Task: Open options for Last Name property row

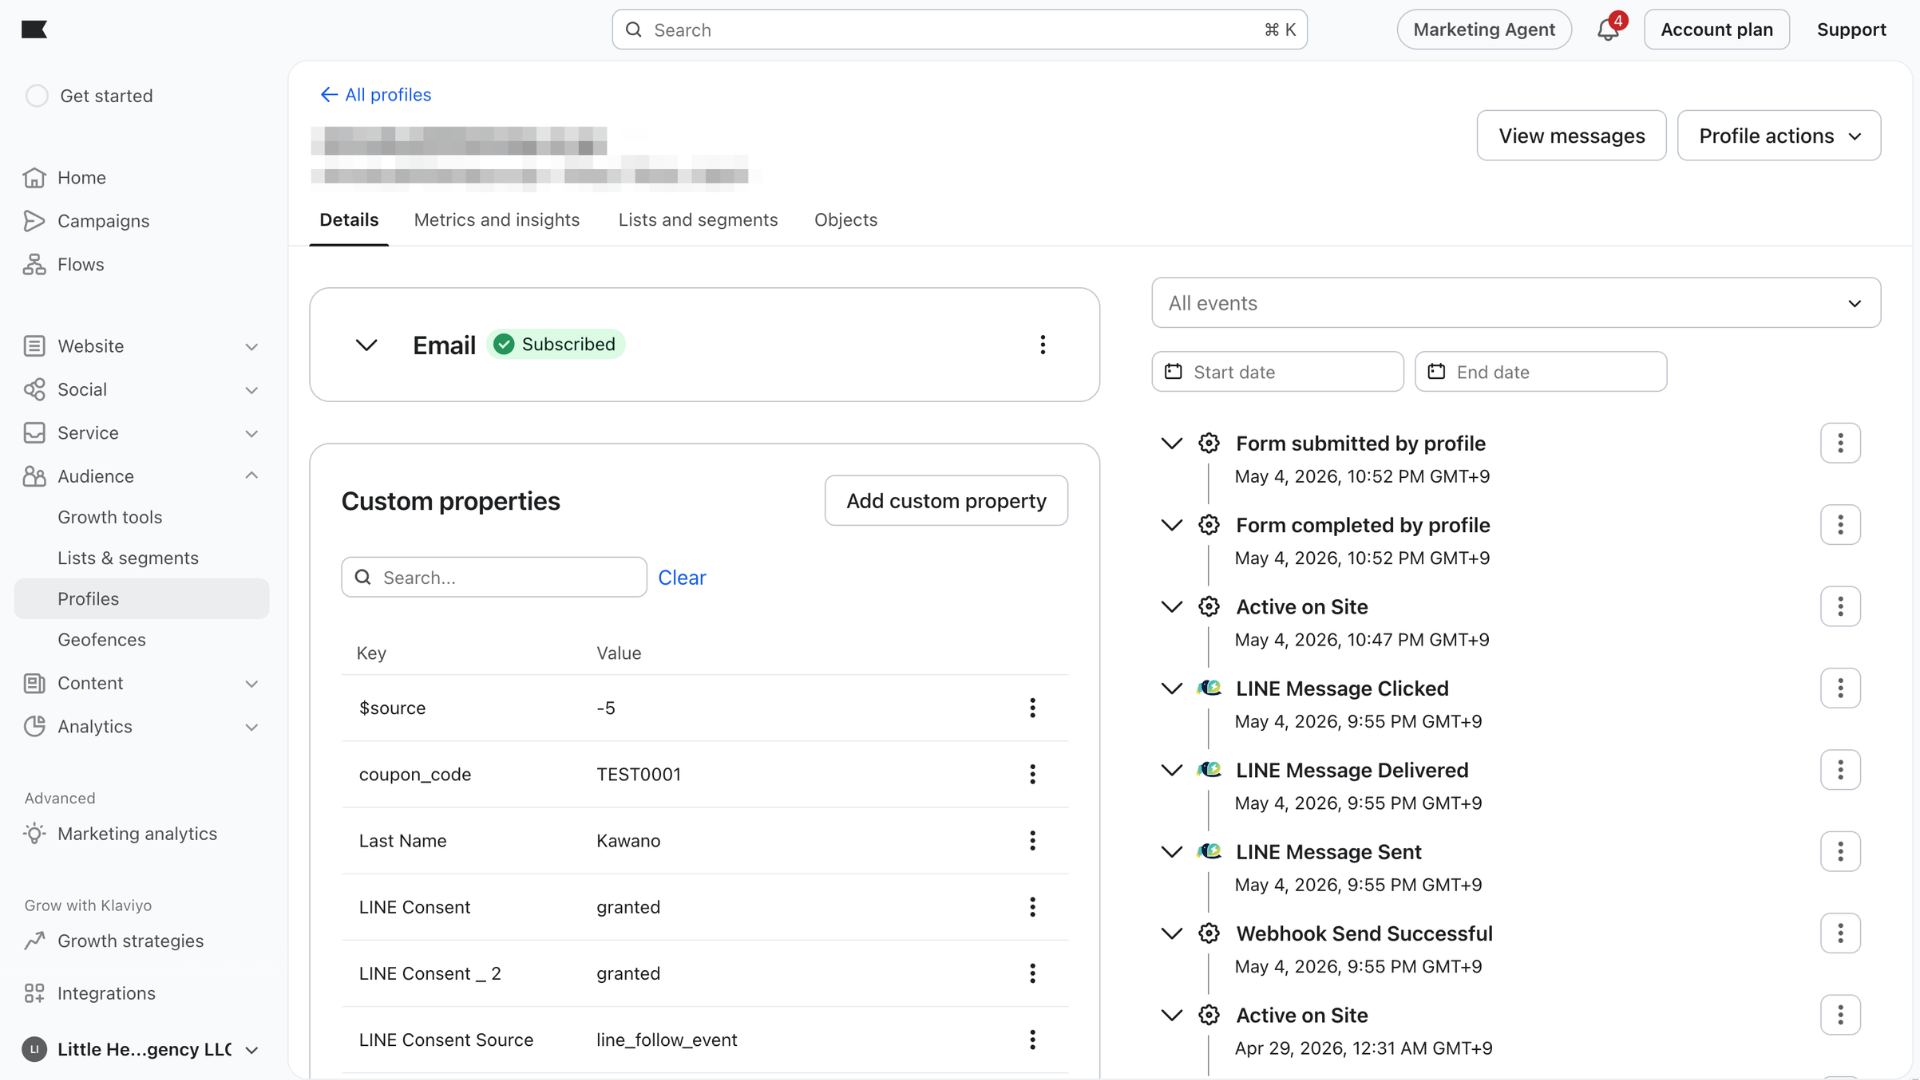Action: click(1032, 841)
